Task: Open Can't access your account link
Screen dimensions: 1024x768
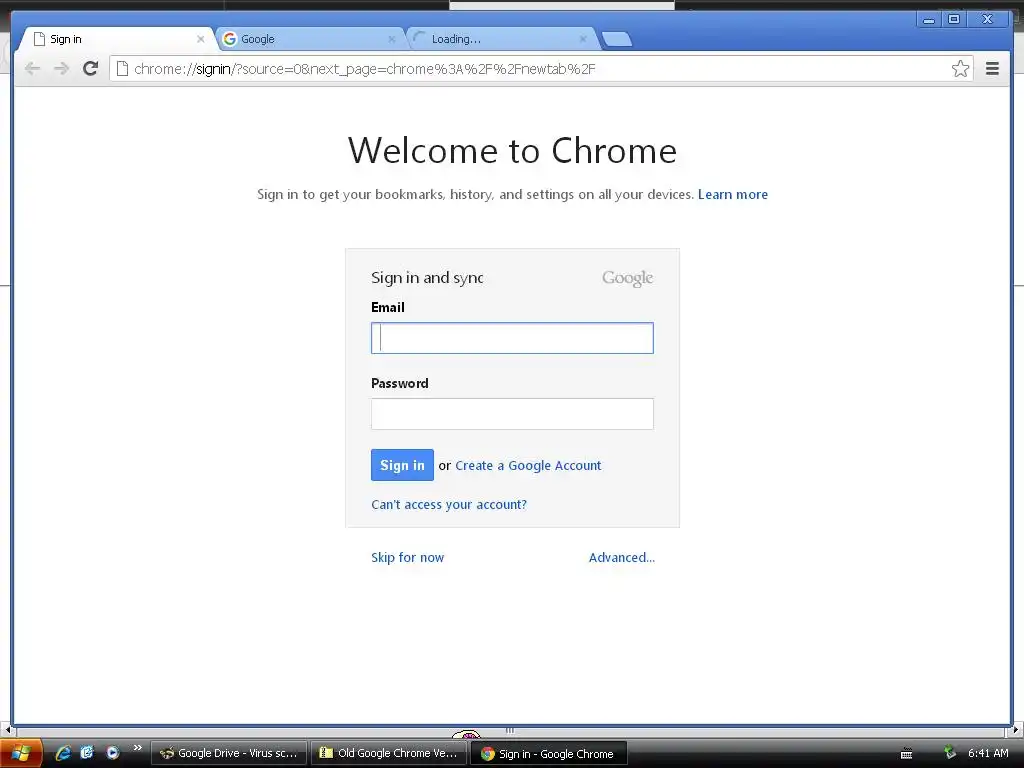Action: pos(449,504)
